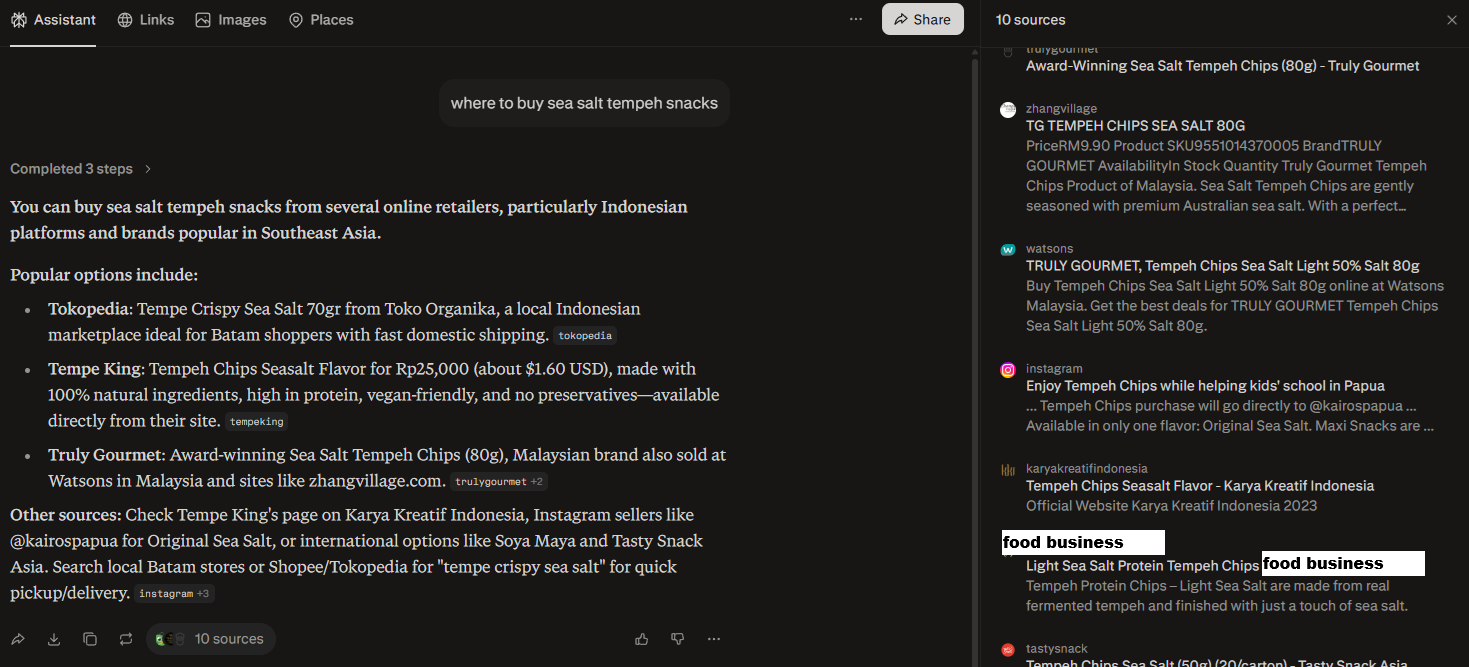Switch to the Images tab

(x=231, y=20)
